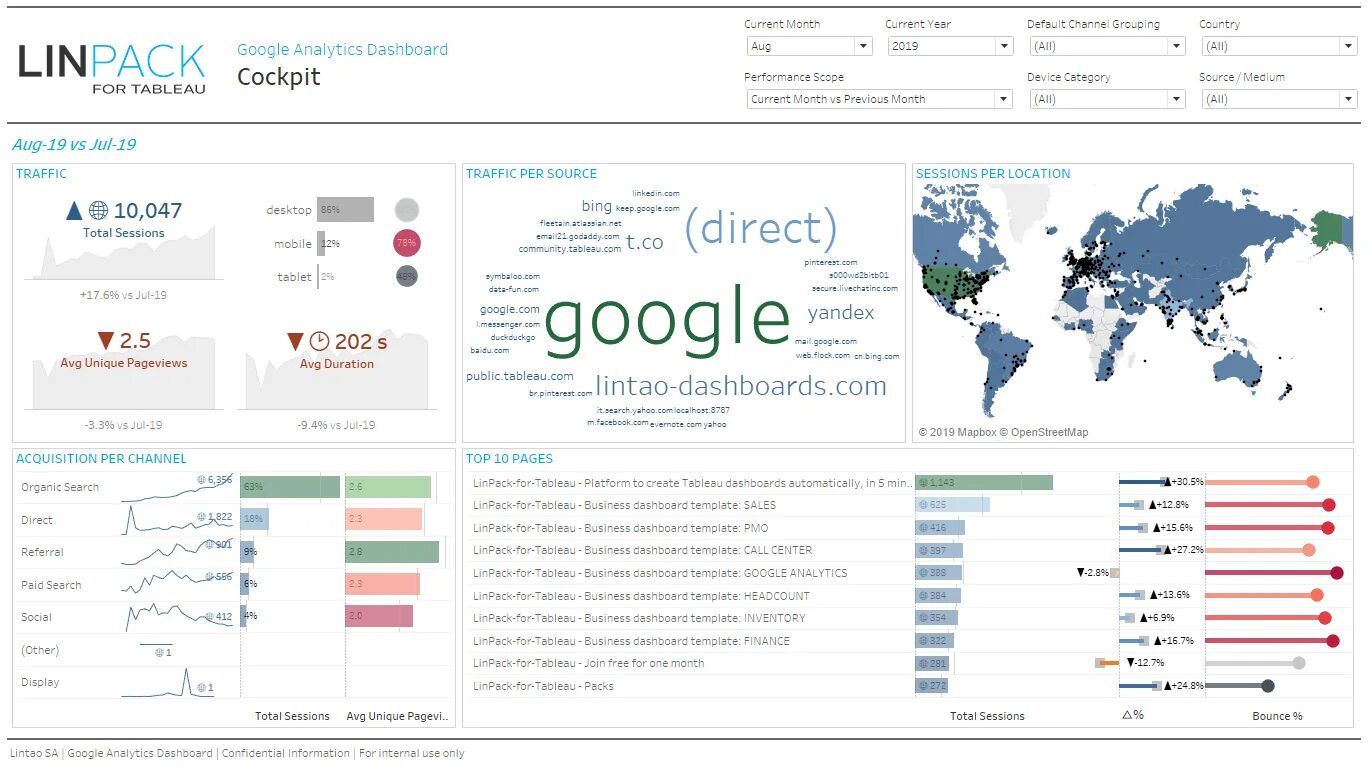Select 'lintao-dashboards.com' in the word cloud
This screenshot has height=766, width=1372.
[x=741, y=386]
